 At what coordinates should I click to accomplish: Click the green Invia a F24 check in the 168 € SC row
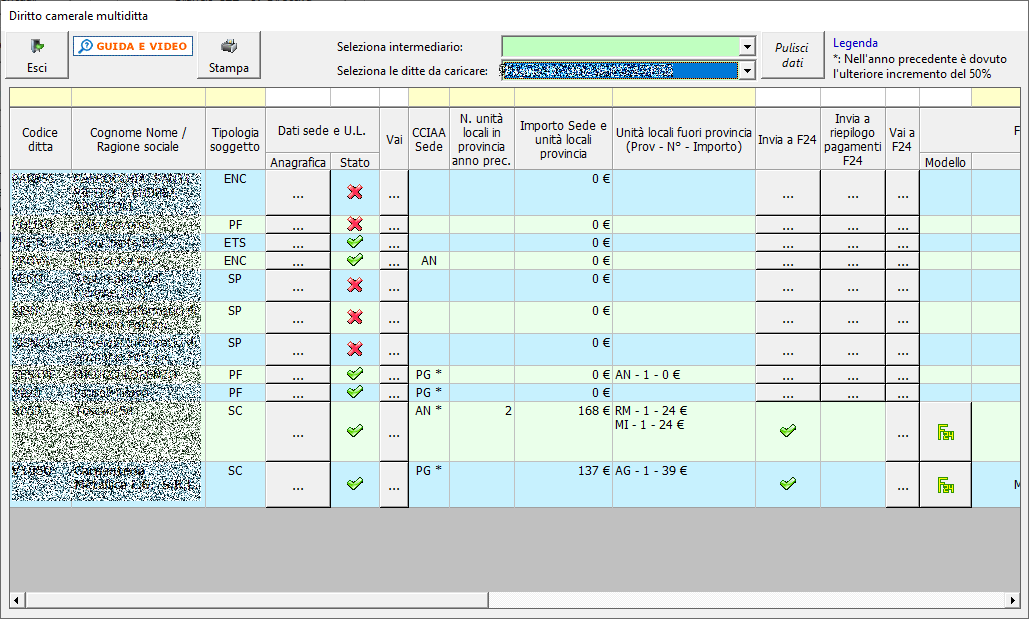pos(787,430)
